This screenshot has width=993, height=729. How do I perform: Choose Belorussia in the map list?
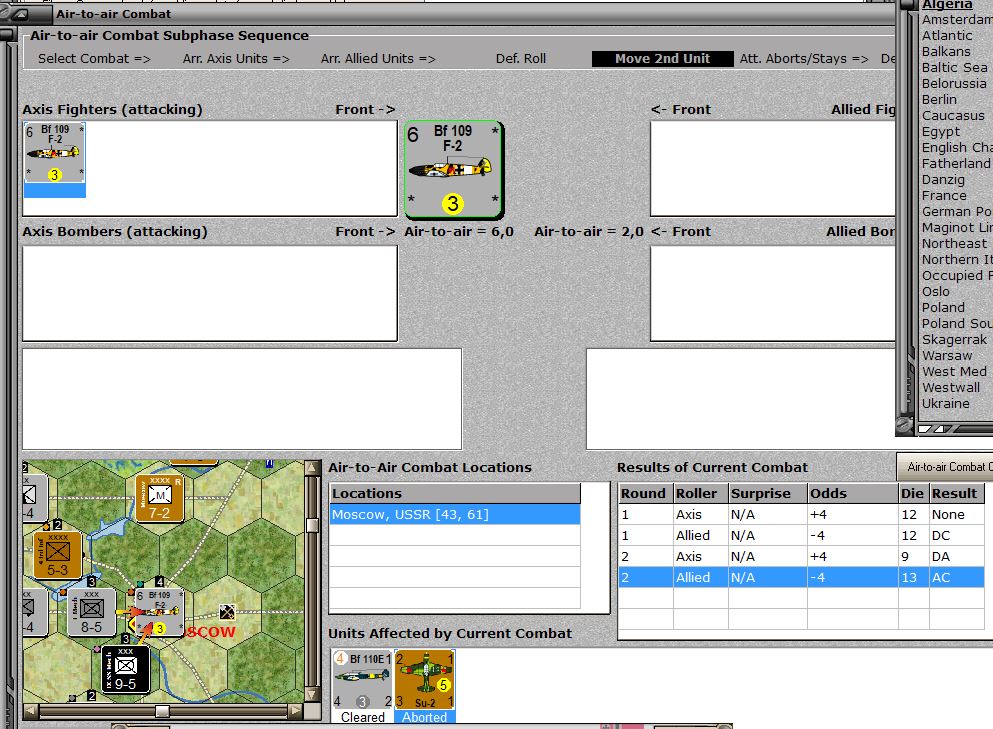pyautogui.click(x=954, y=84)
